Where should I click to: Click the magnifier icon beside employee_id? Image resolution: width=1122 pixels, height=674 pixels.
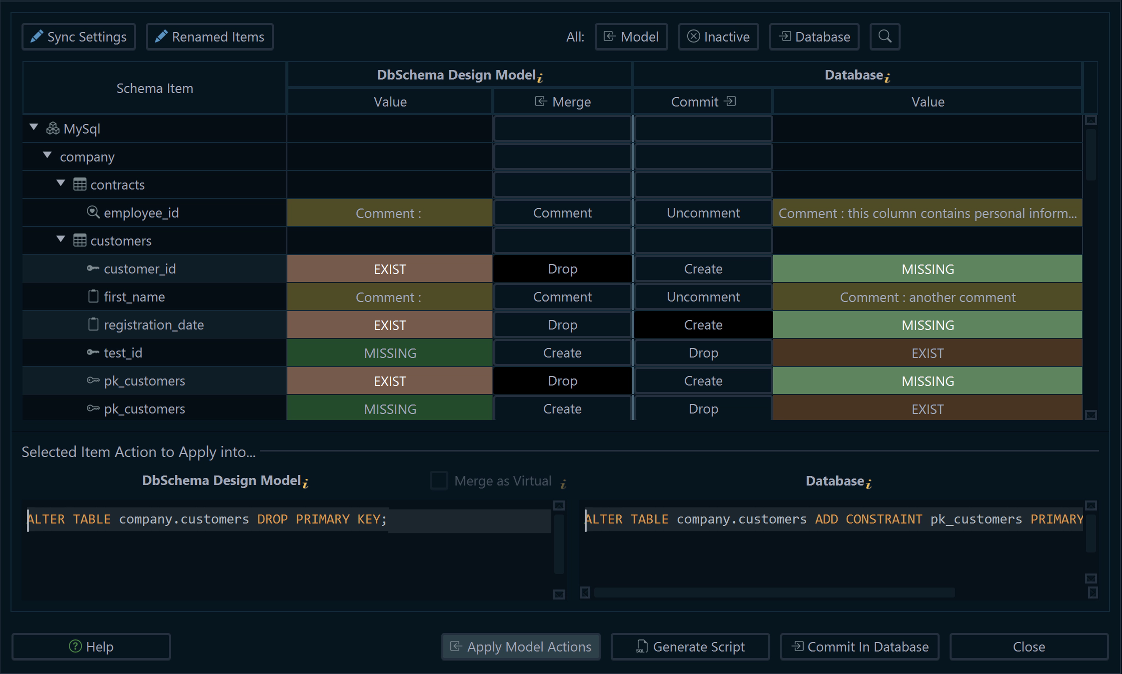[x=92, y=212]
